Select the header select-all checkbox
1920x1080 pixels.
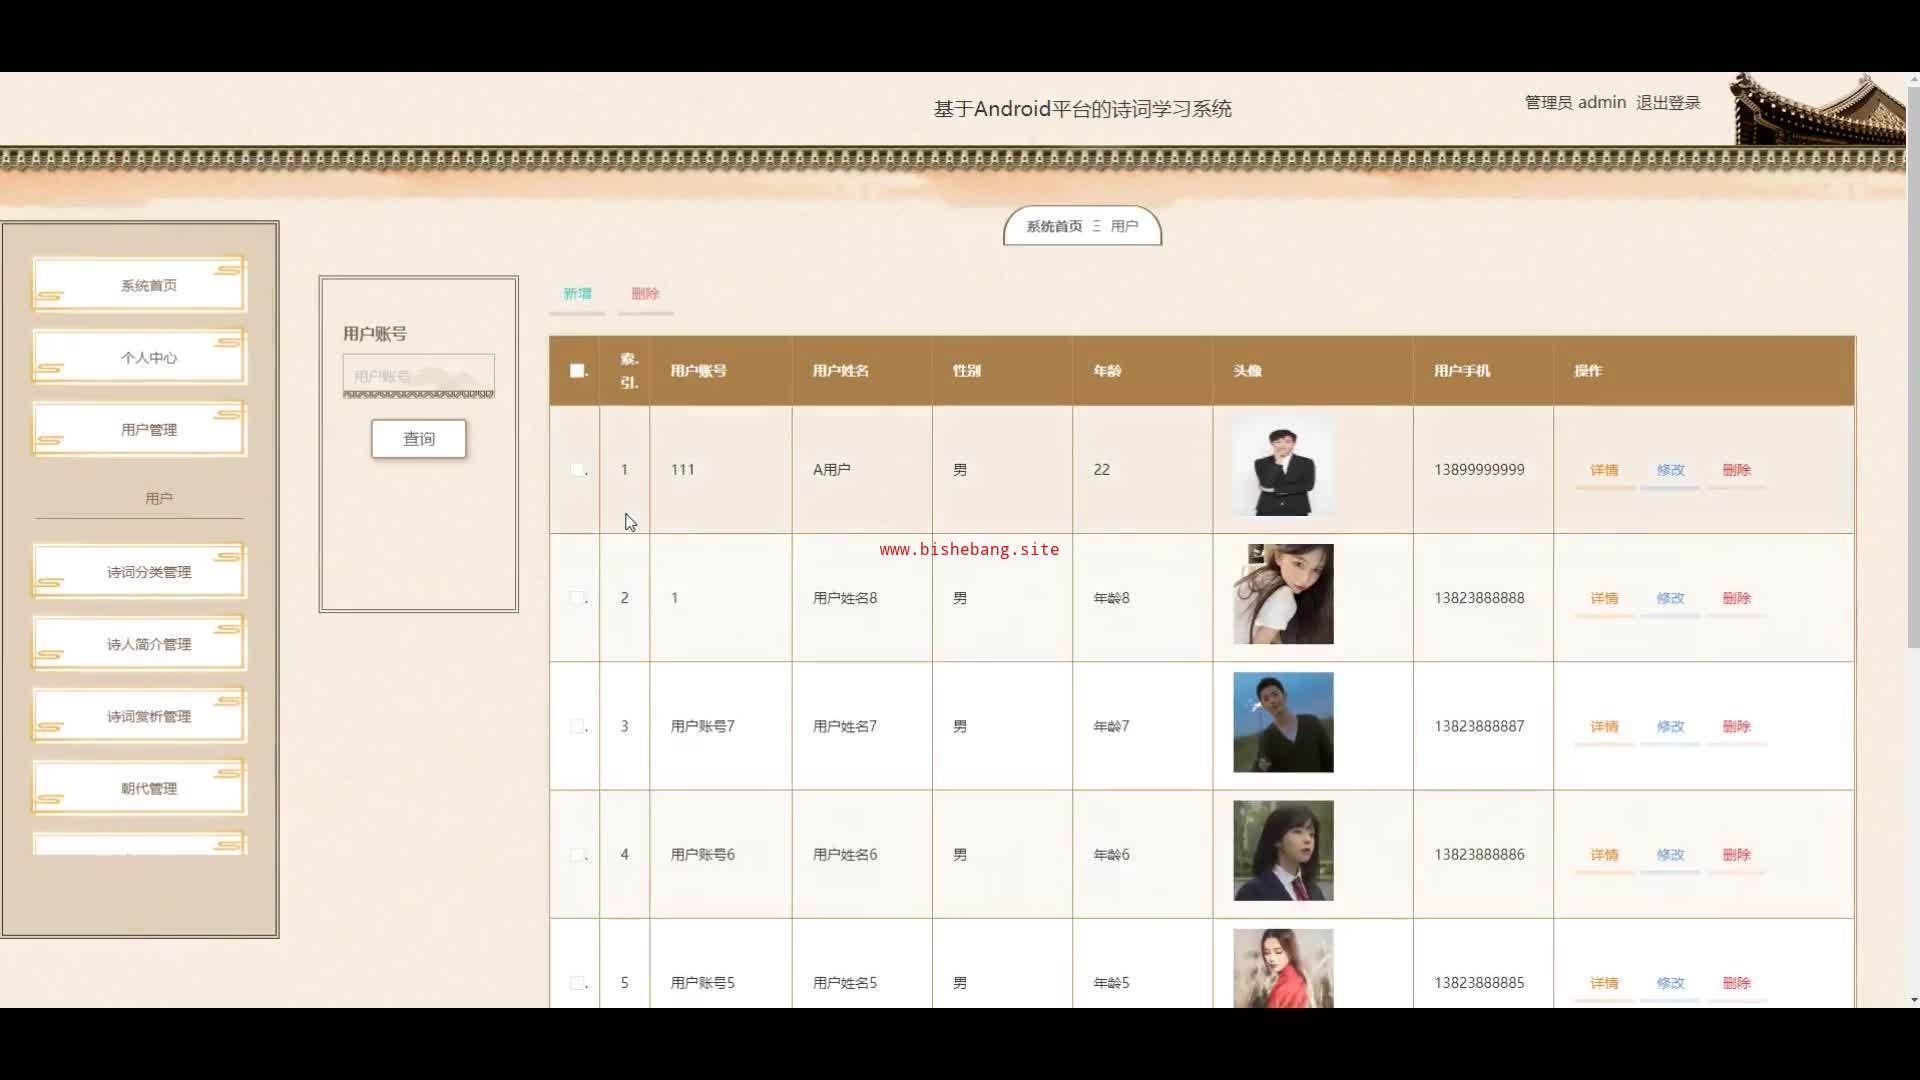577,371
